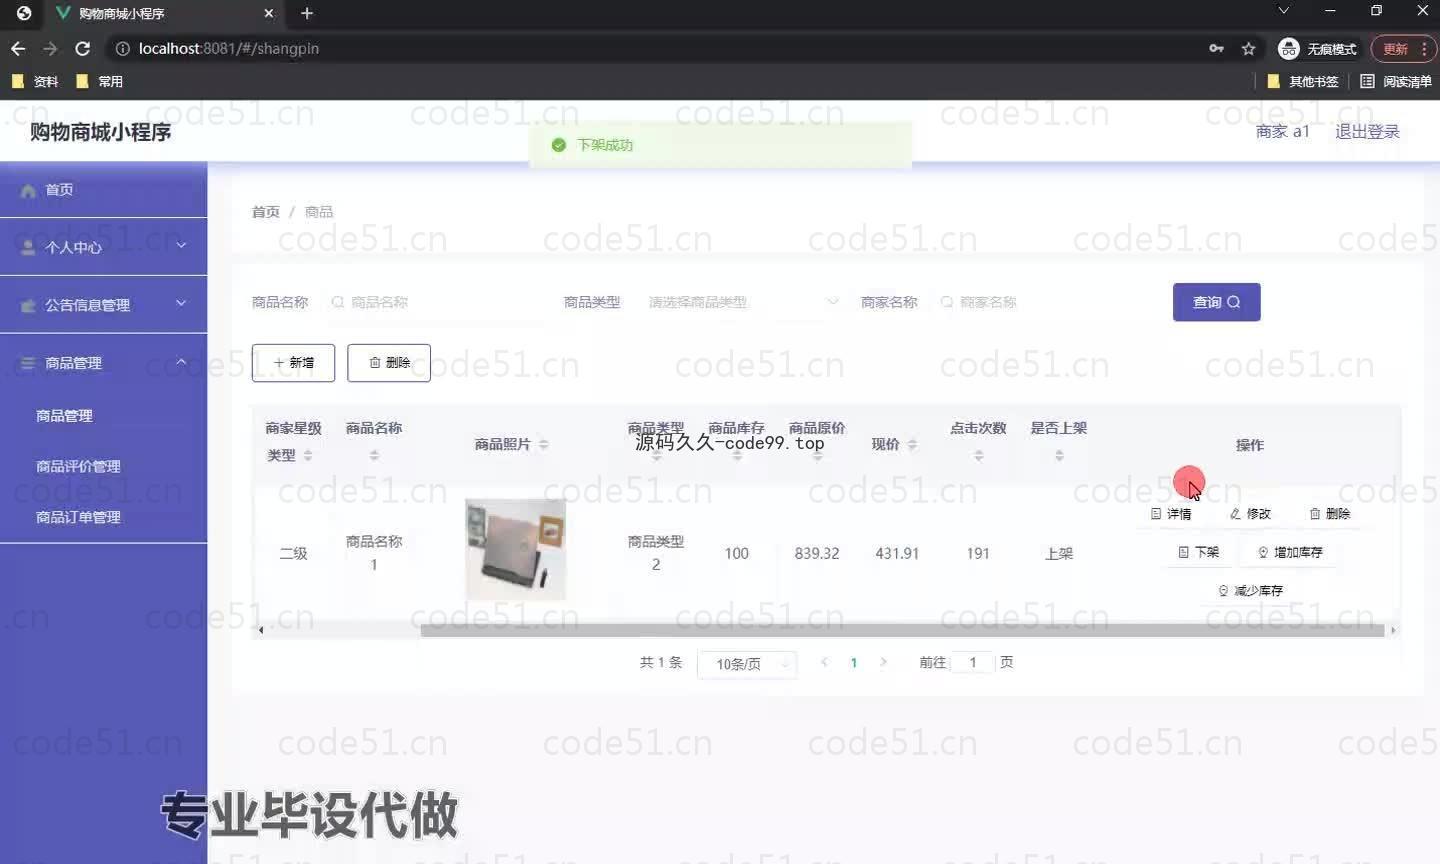The width and height of the screenshot is (1440, 864).
Task: Click the 839.32 original price cell
Action: (817, 553)
